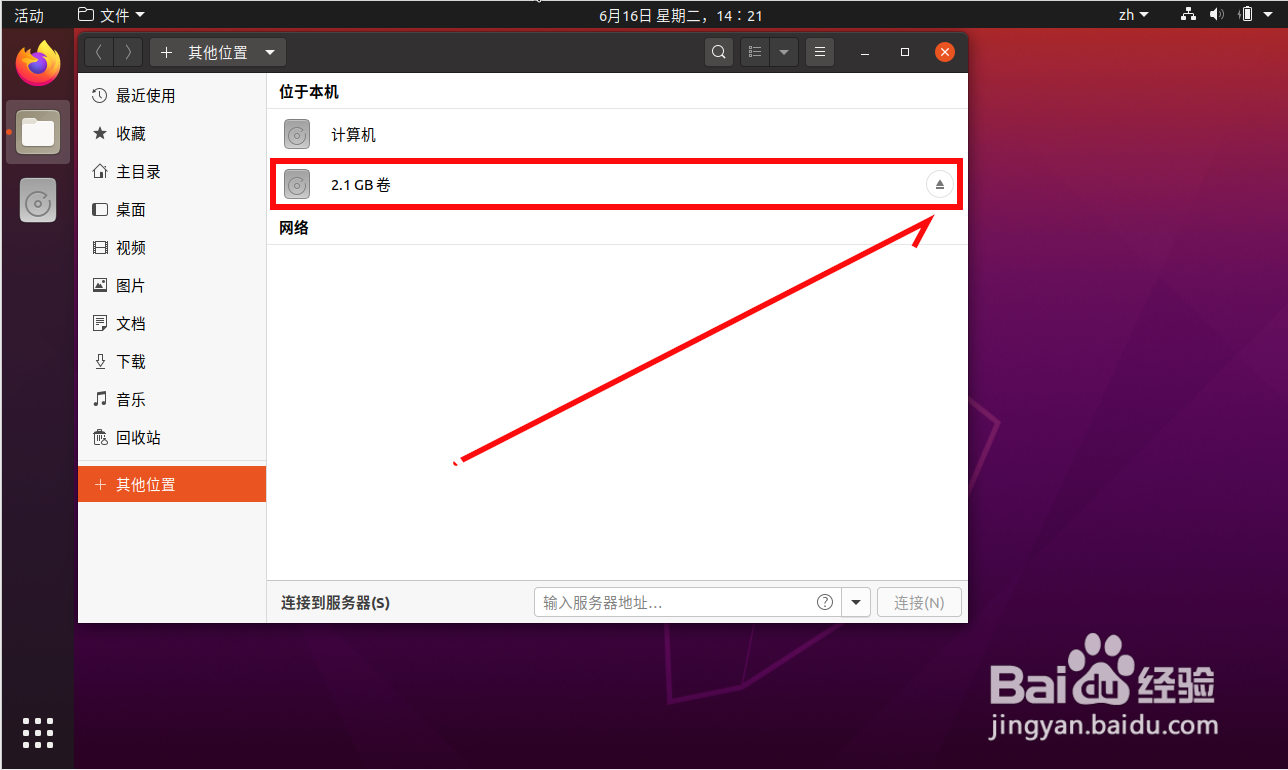Expand recent server addresses dropdown
This screenshot has height=770, width=1288.
(x=856, y=602)
